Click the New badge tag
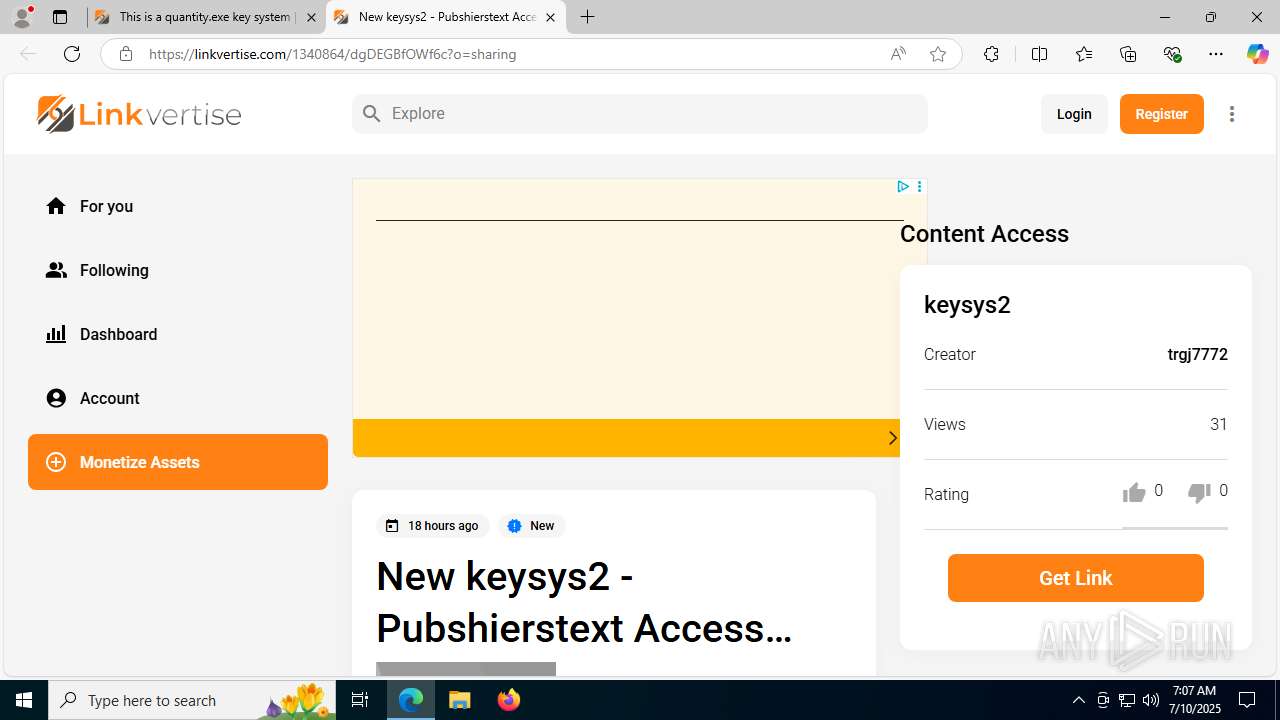This screenshot has height=720, width=1280. [x=531, y=526]
